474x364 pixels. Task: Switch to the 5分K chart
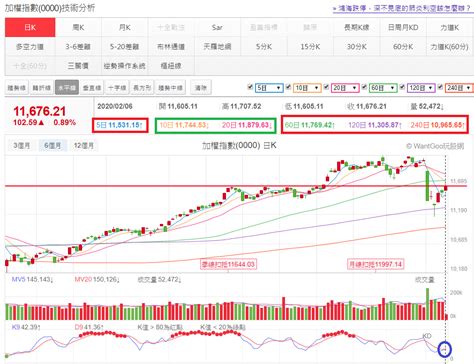[x=264, y=47]
